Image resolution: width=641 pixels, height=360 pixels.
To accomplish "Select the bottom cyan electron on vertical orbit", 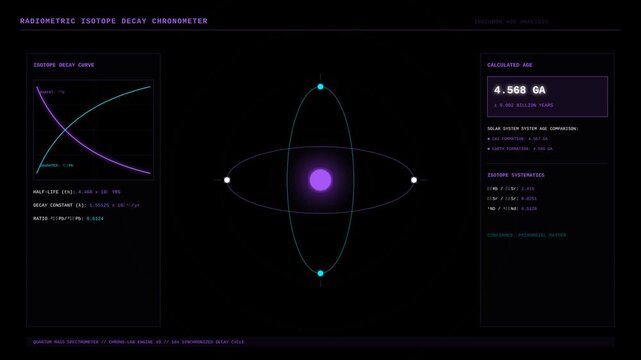I will [x=320, y=273].
